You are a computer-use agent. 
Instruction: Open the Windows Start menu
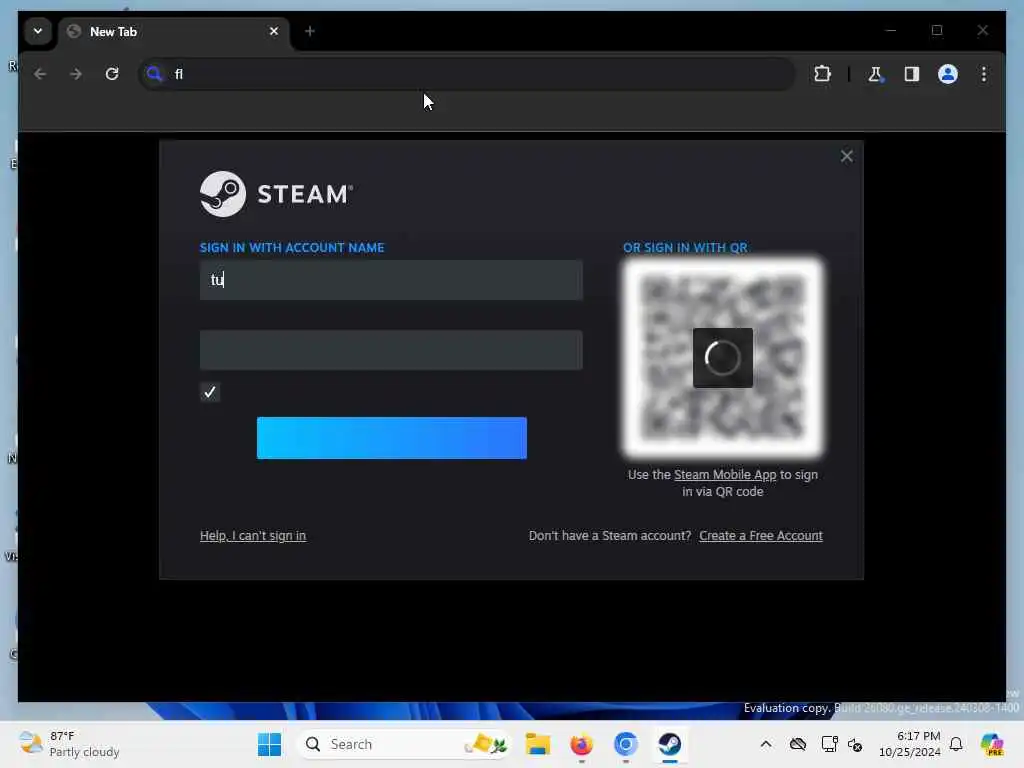coord(269,744)
